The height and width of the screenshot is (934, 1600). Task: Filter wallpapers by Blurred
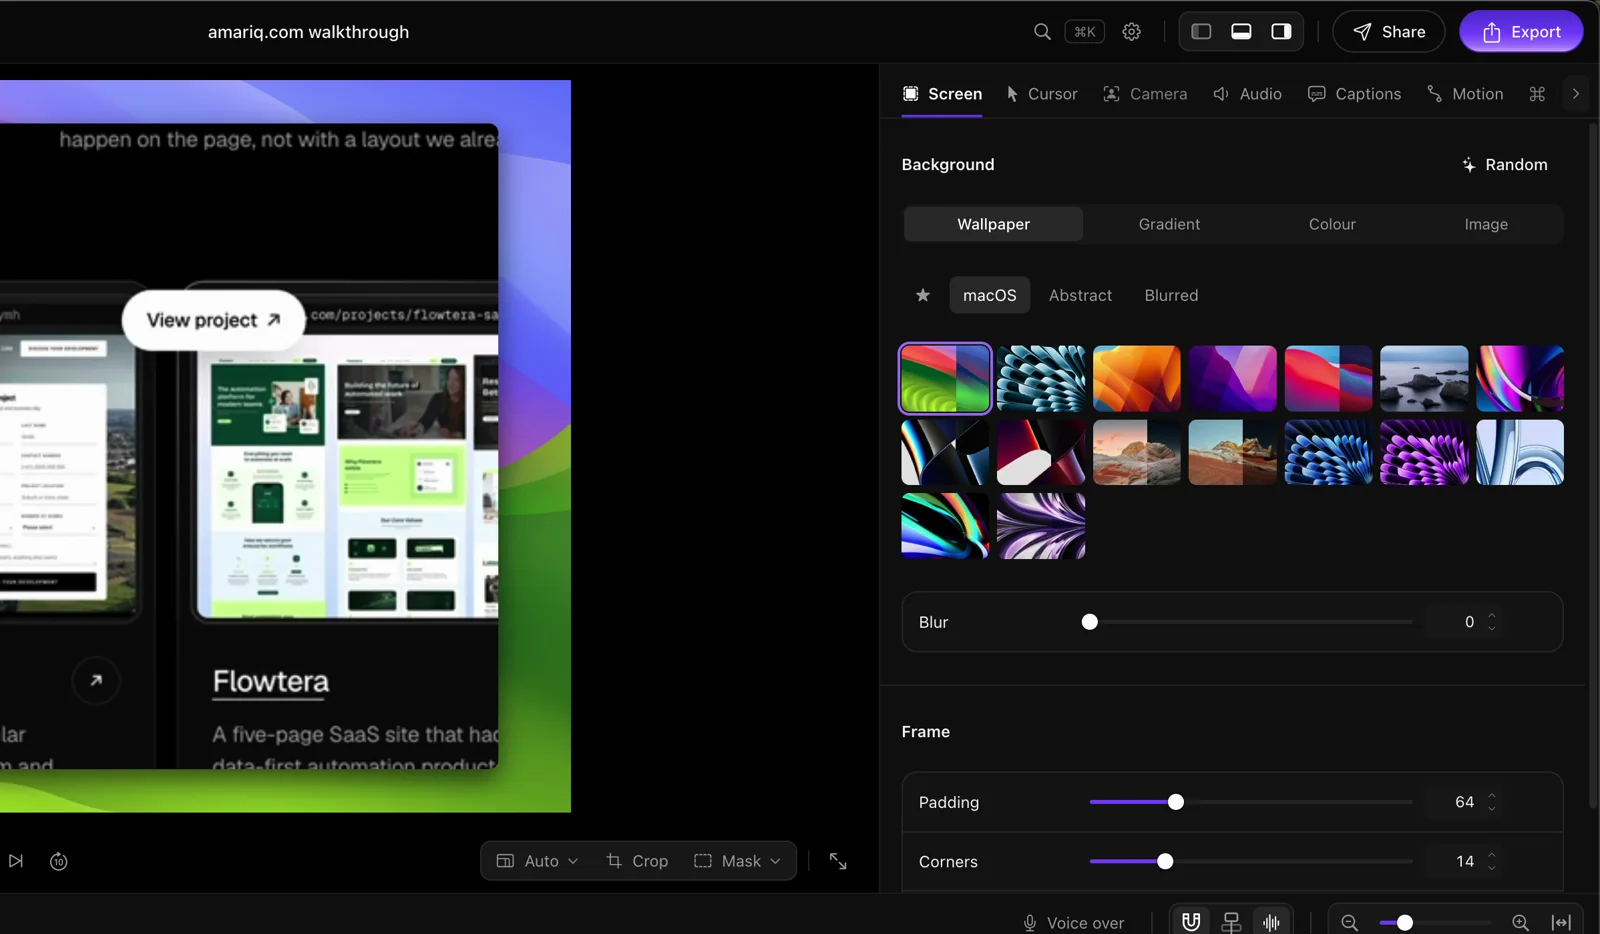coord(1171,295)
